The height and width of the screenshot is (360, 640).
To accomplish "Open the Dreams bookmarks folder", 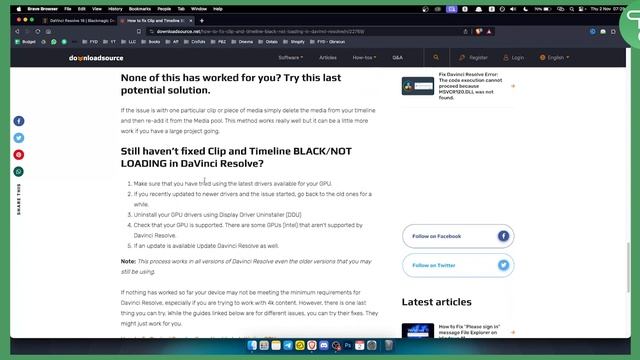I will [242, 42].
